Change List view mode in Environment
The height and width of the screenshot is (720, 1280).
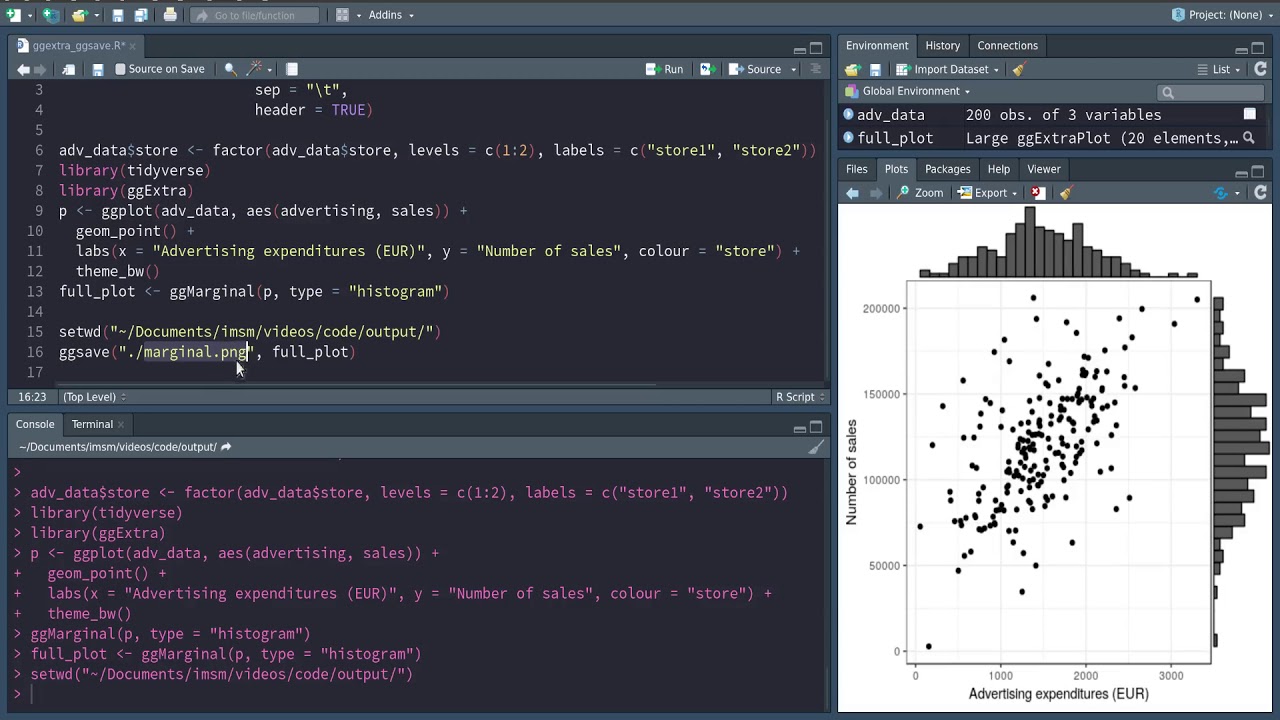(1219, 69)
